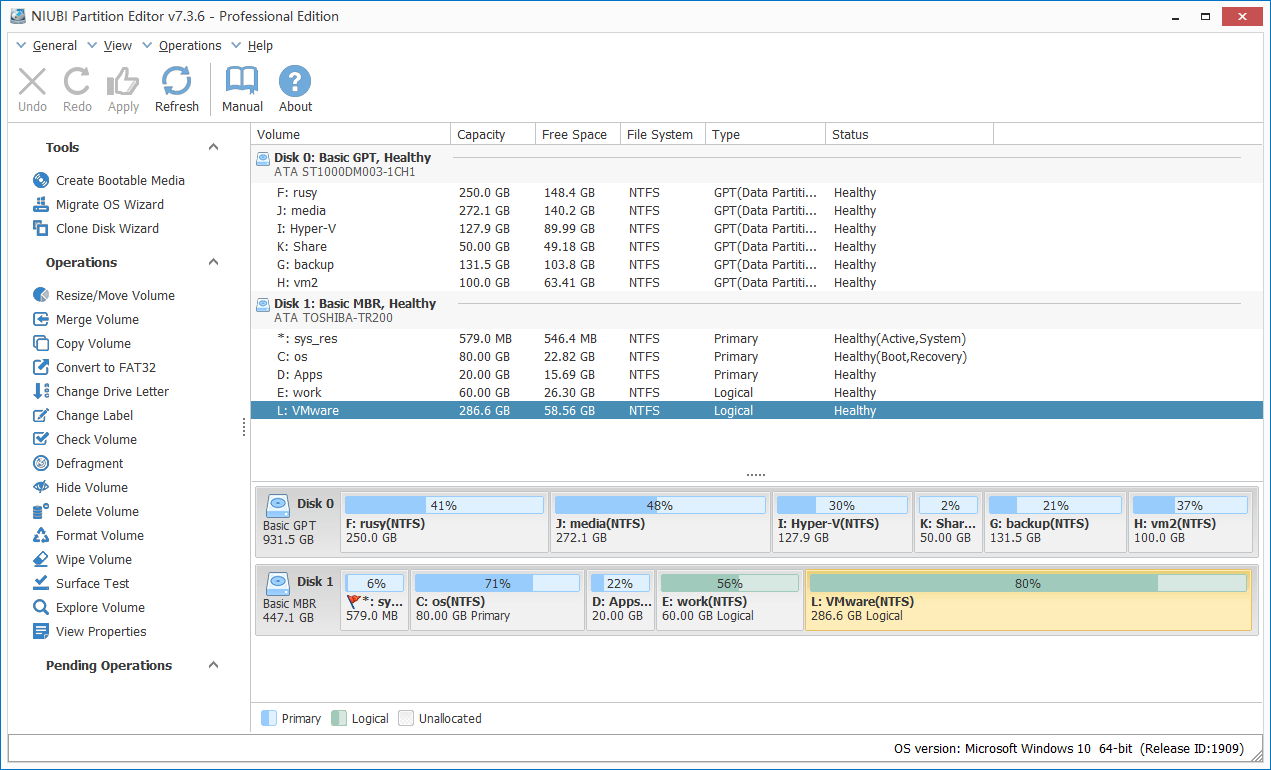This screenshot has height=770, width=1271.
Task: Click the Merge Volume icon
Action: click(x=41, y=319)
